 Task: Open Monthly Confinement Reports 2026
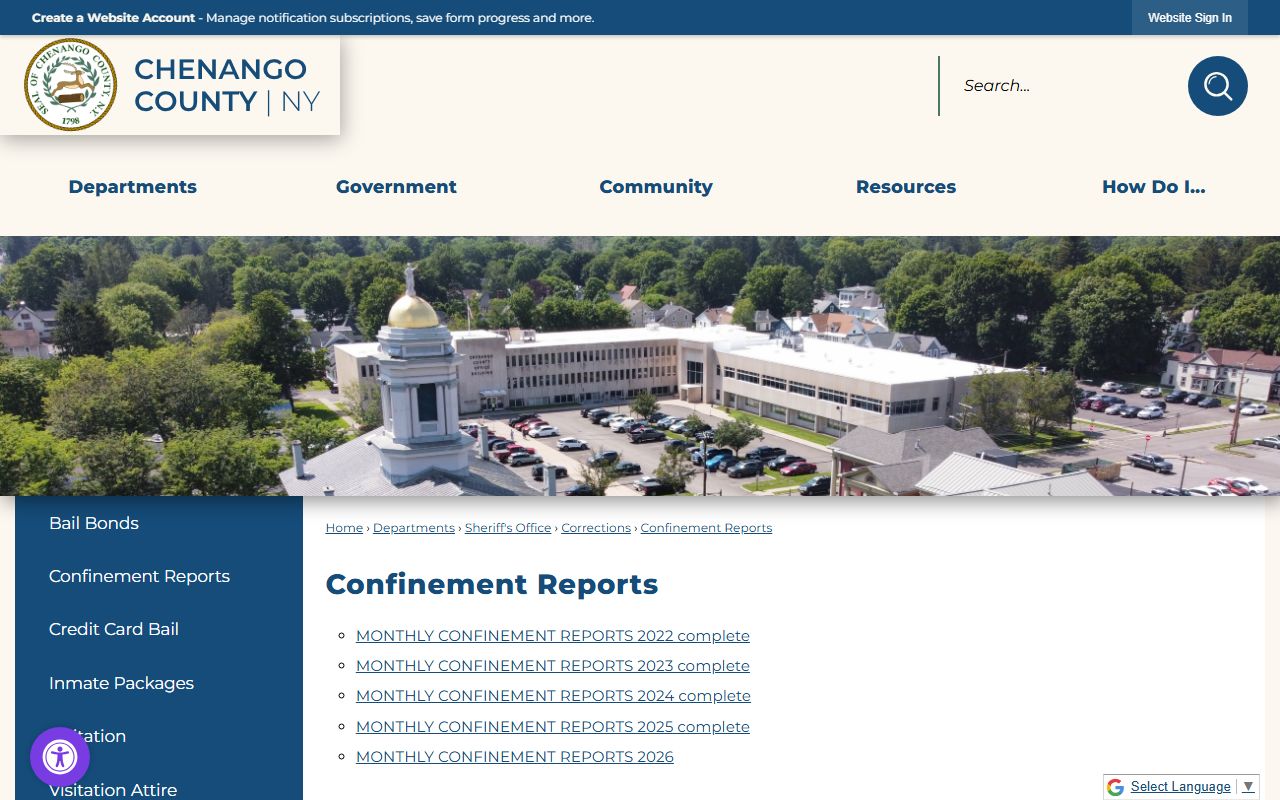click(515, 757)
